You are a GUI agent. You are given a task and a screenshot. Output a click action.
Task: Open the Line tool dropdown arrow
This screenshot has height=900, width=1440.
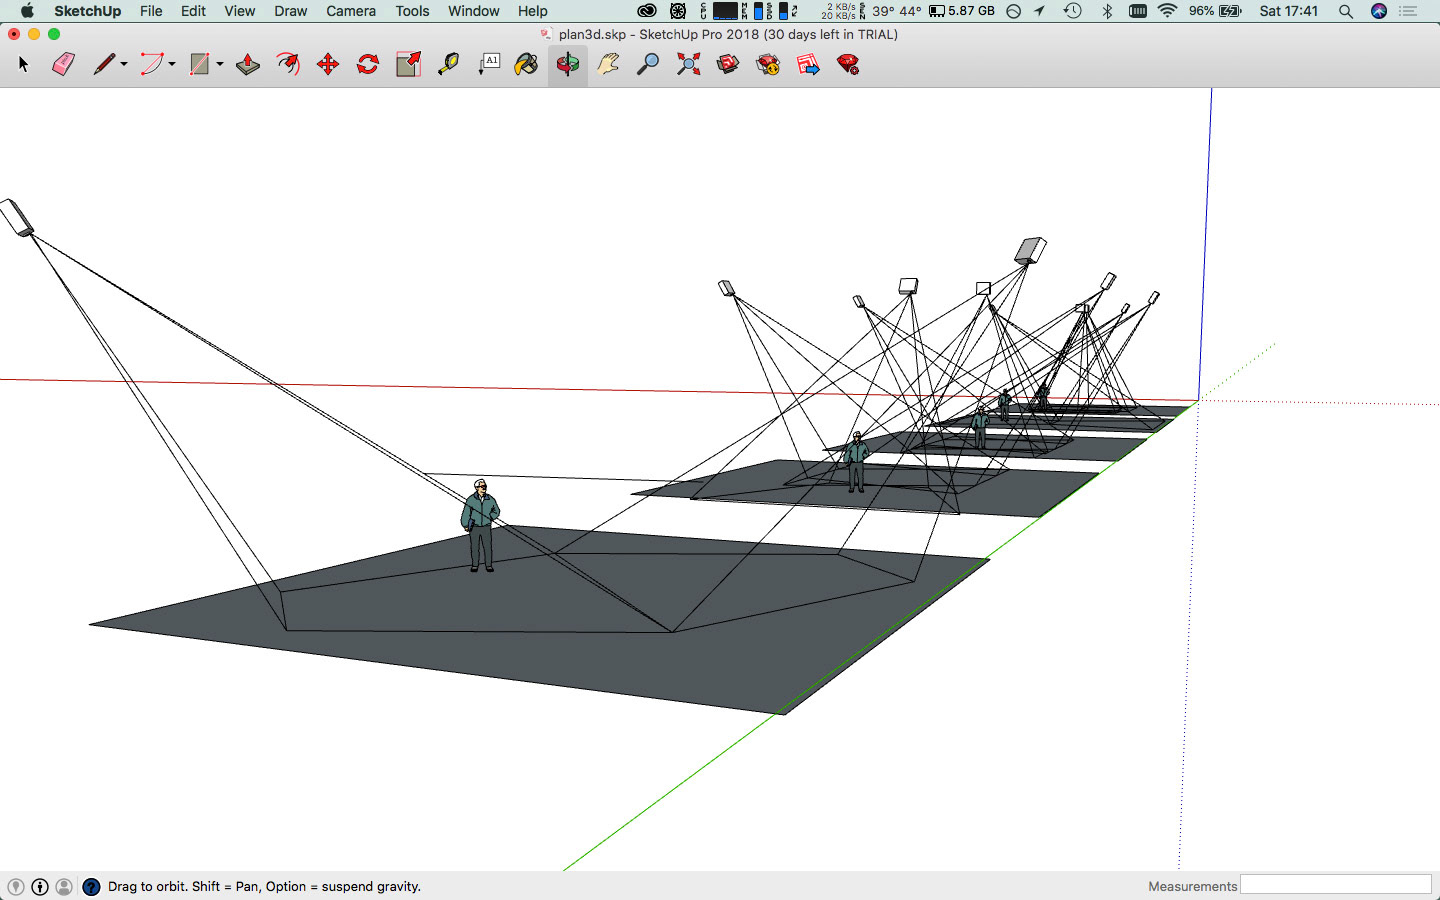(124, 65)
